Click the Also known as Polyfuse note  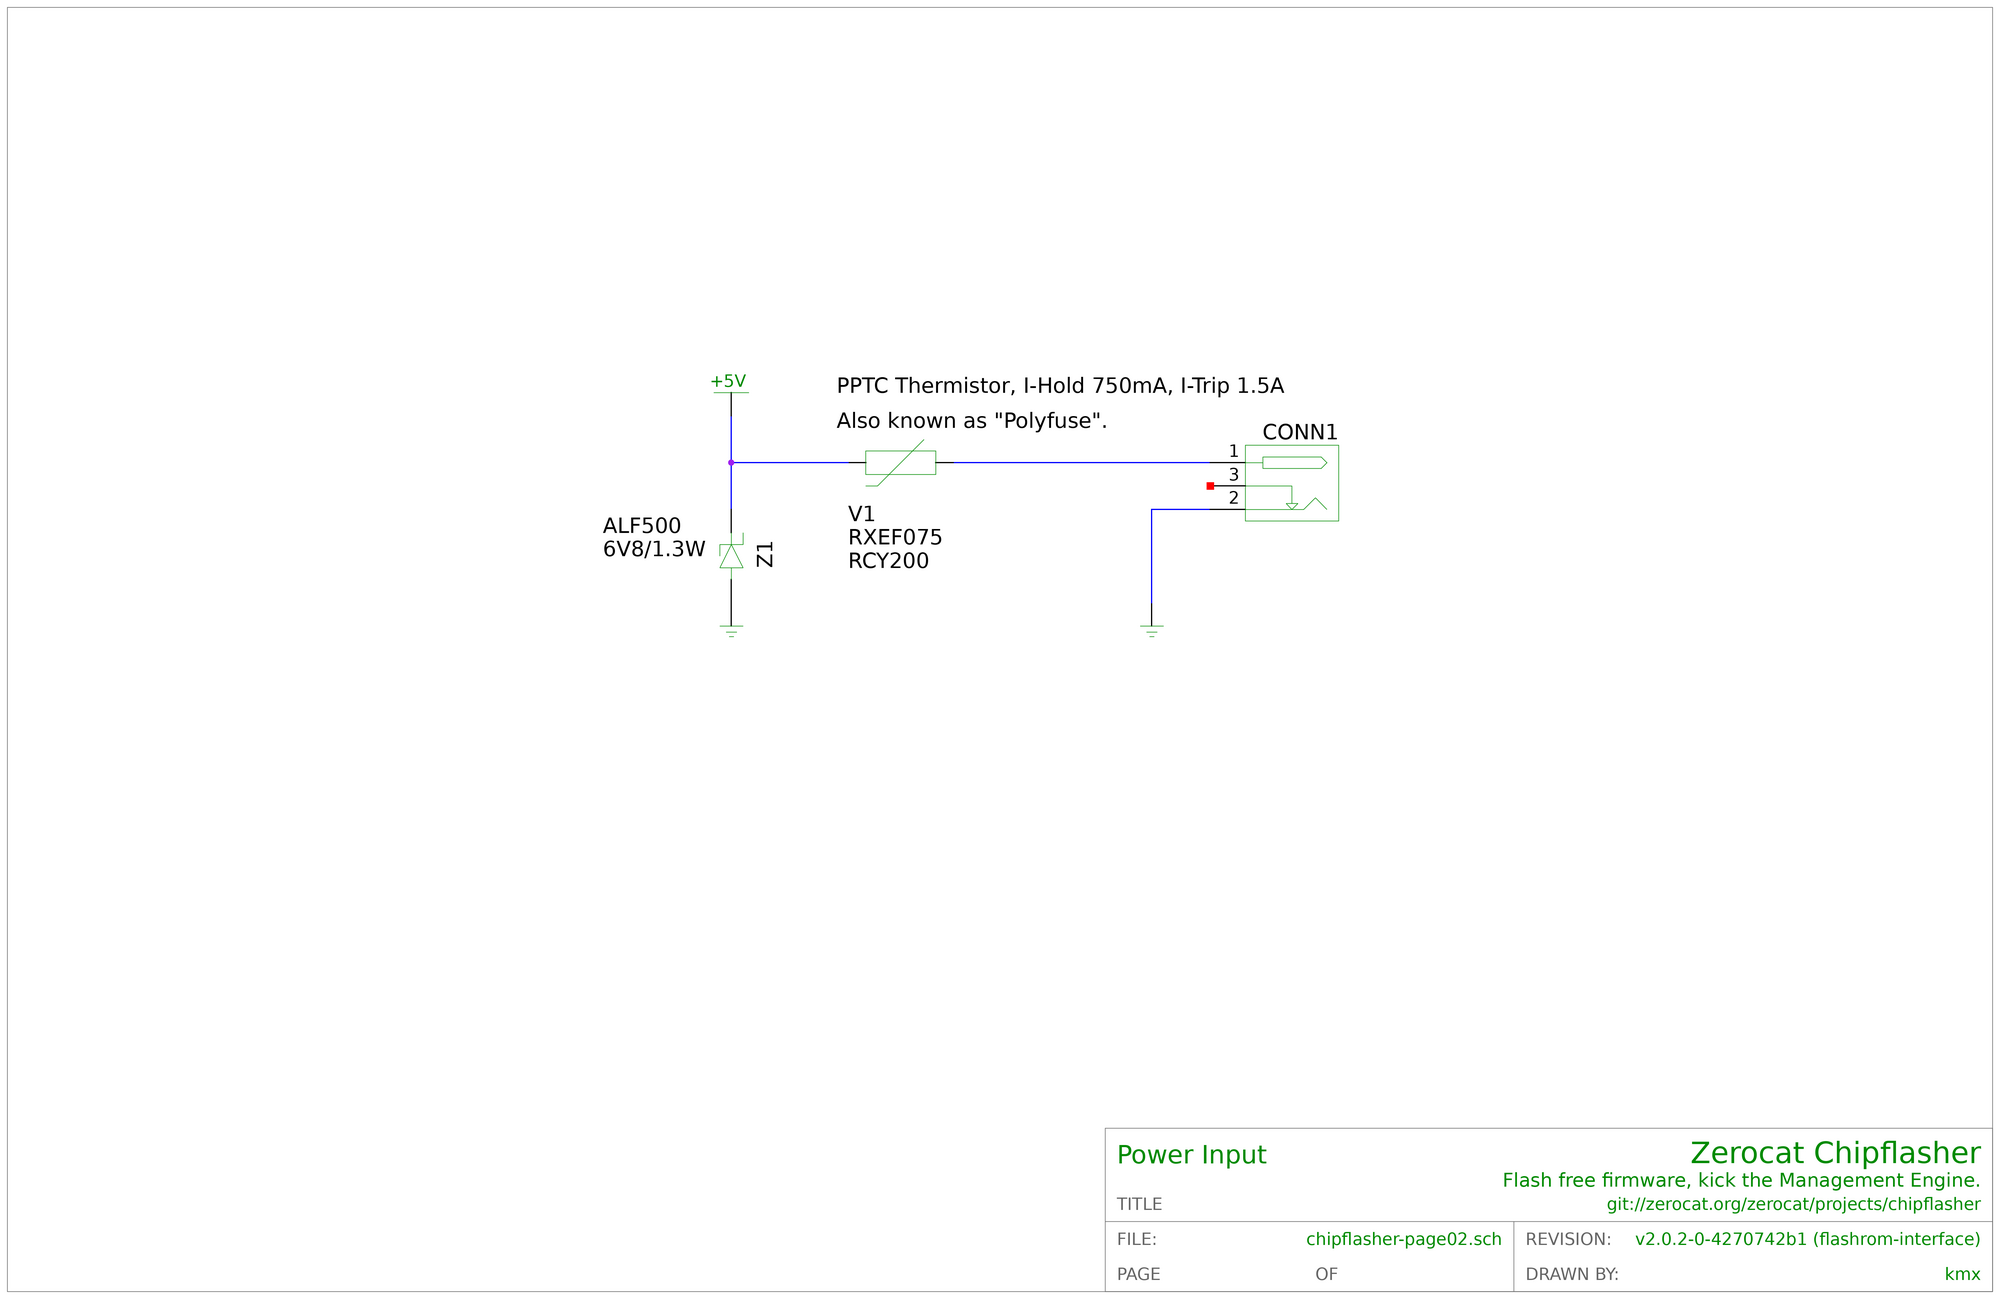click(972, 421)
